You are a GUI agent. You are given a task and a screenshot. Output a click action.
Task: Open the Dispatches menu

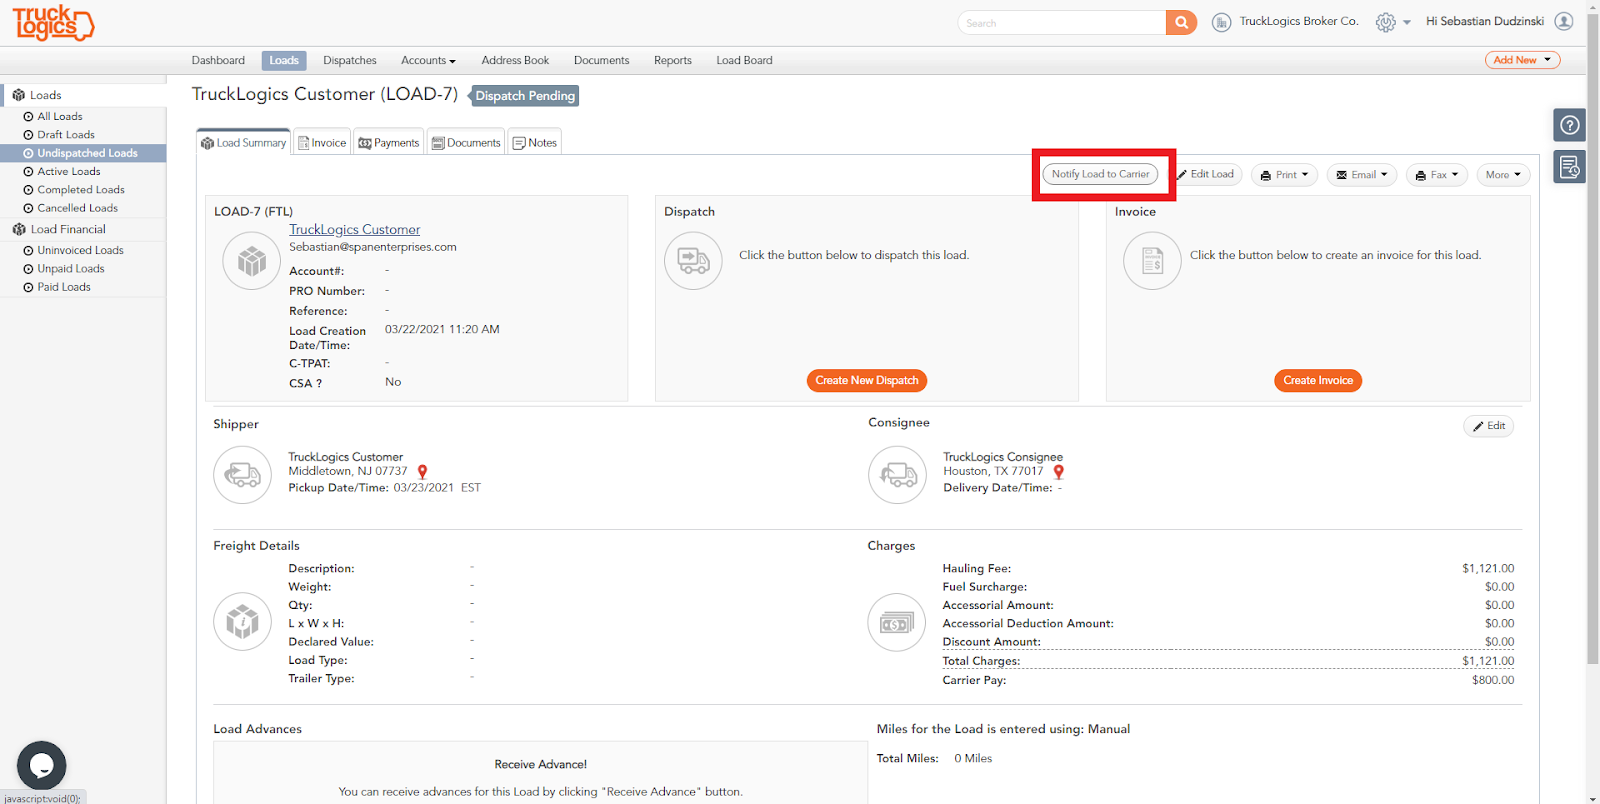[350, 61]
